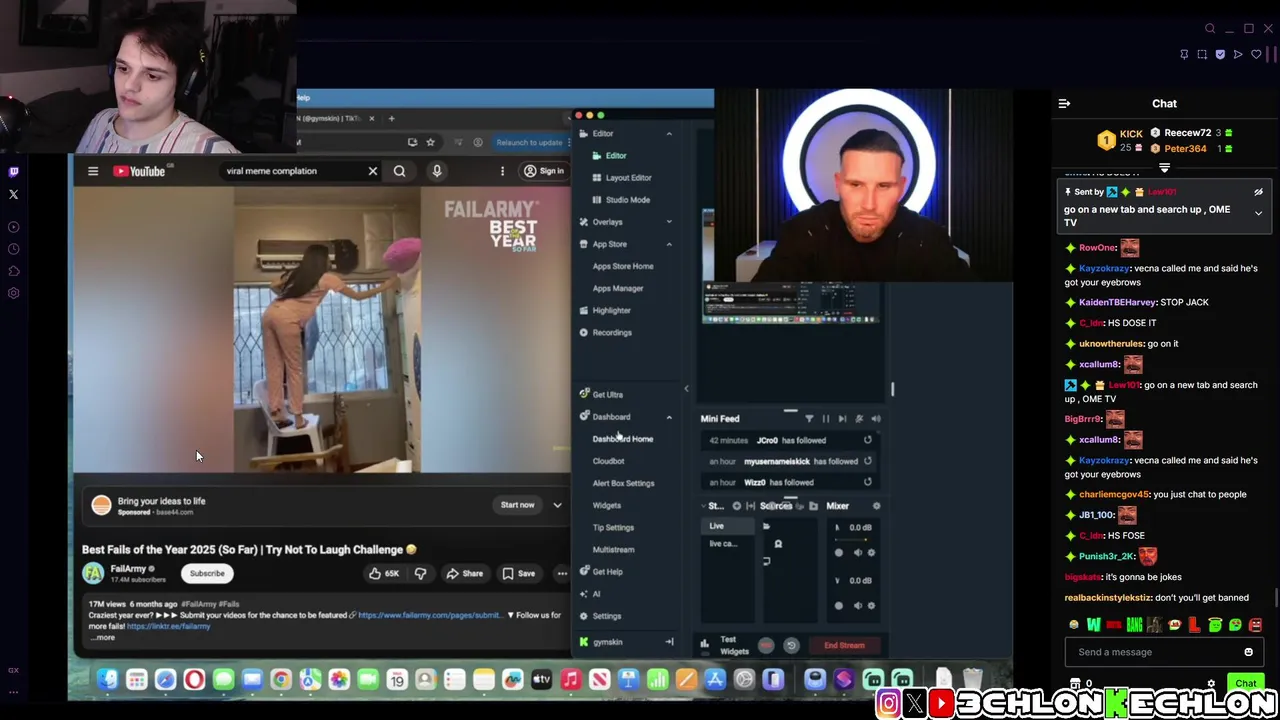This screenshot has width=1280, height=720.
Task: Open Cloudbot in Dashboard menu
Action: tap(608, 461)
